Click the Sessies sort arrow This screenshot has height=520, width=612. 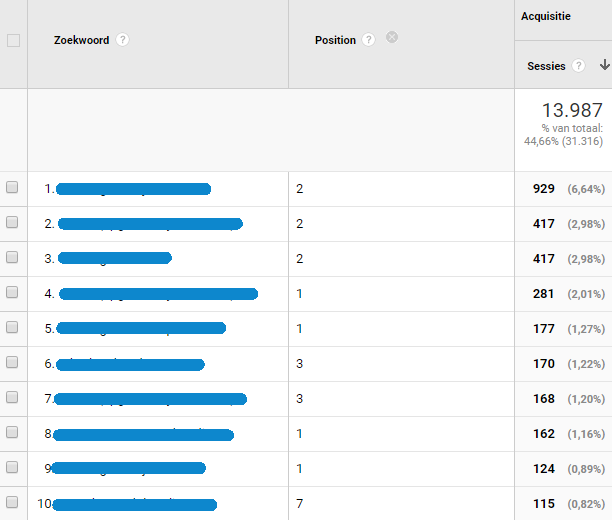tap(604, 65)
